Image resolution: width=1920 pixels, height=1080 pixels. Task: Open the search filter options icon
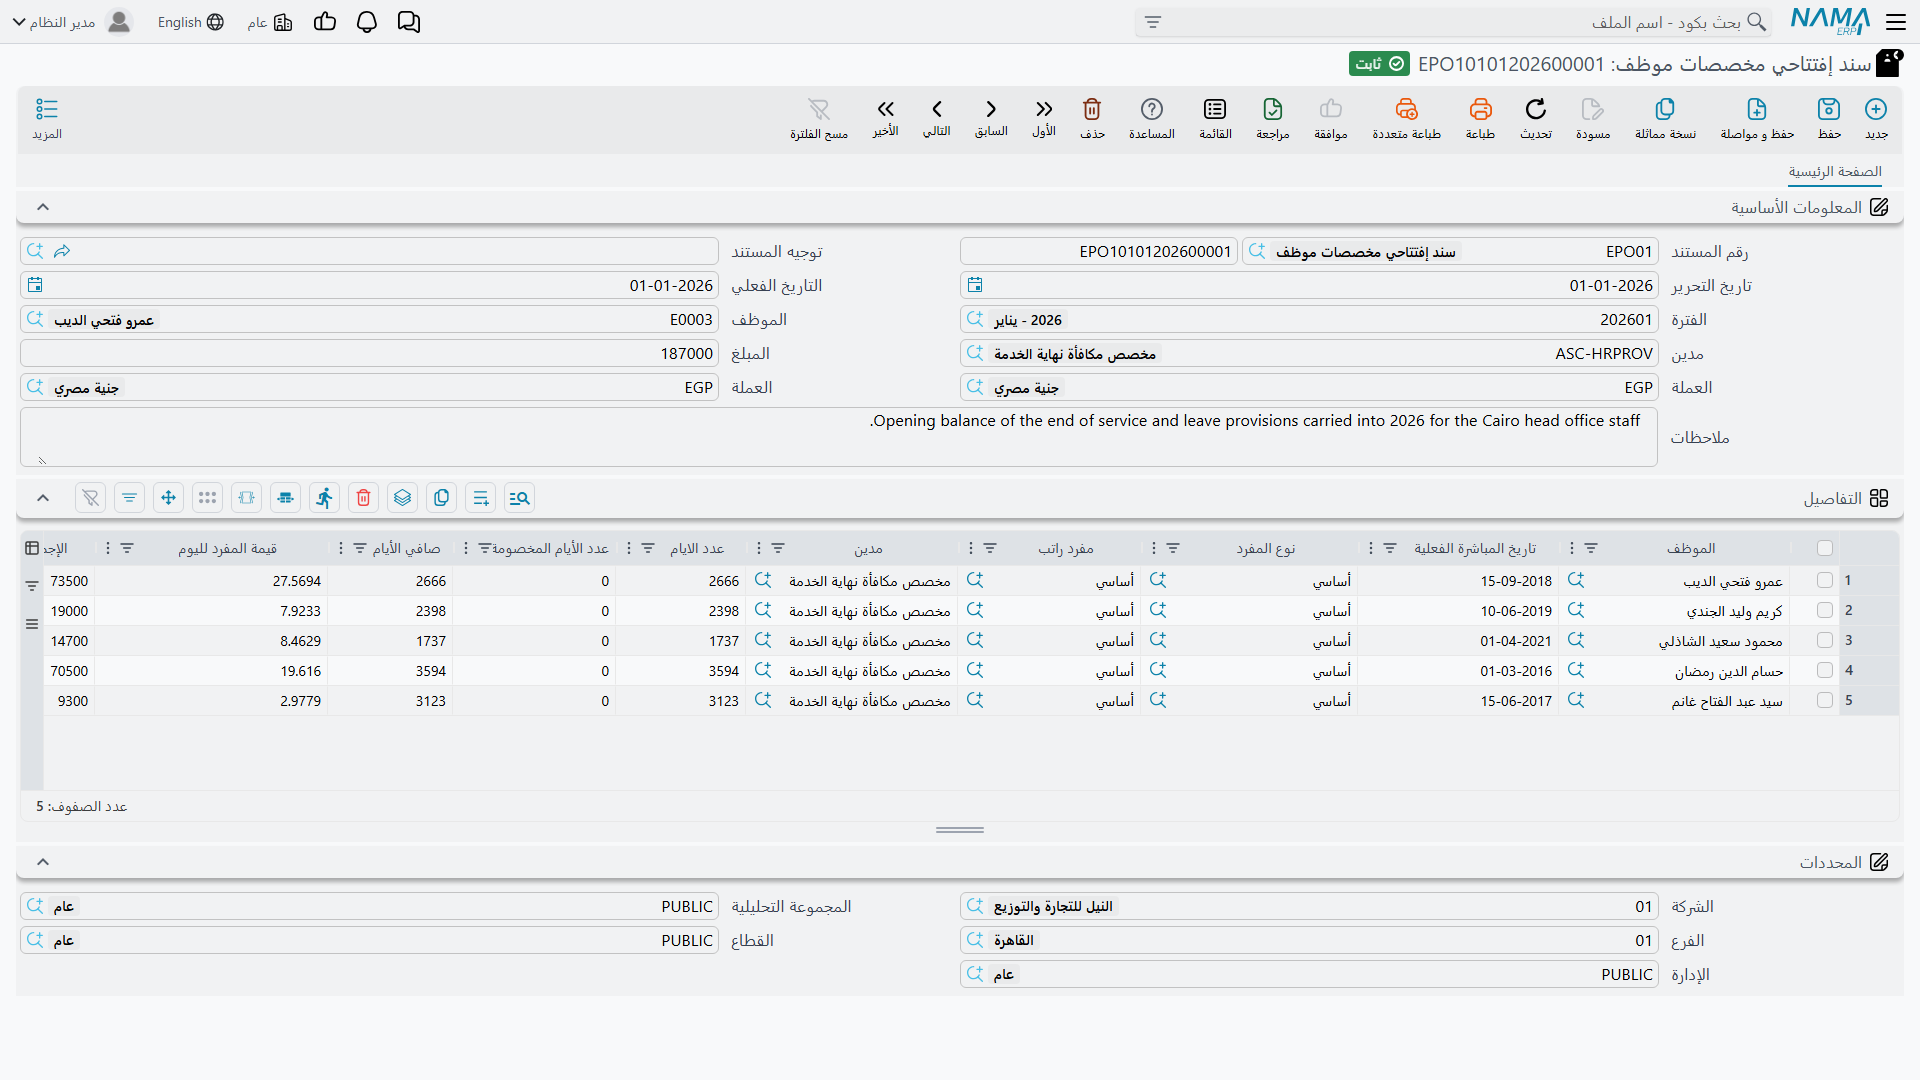point(1153,22)
